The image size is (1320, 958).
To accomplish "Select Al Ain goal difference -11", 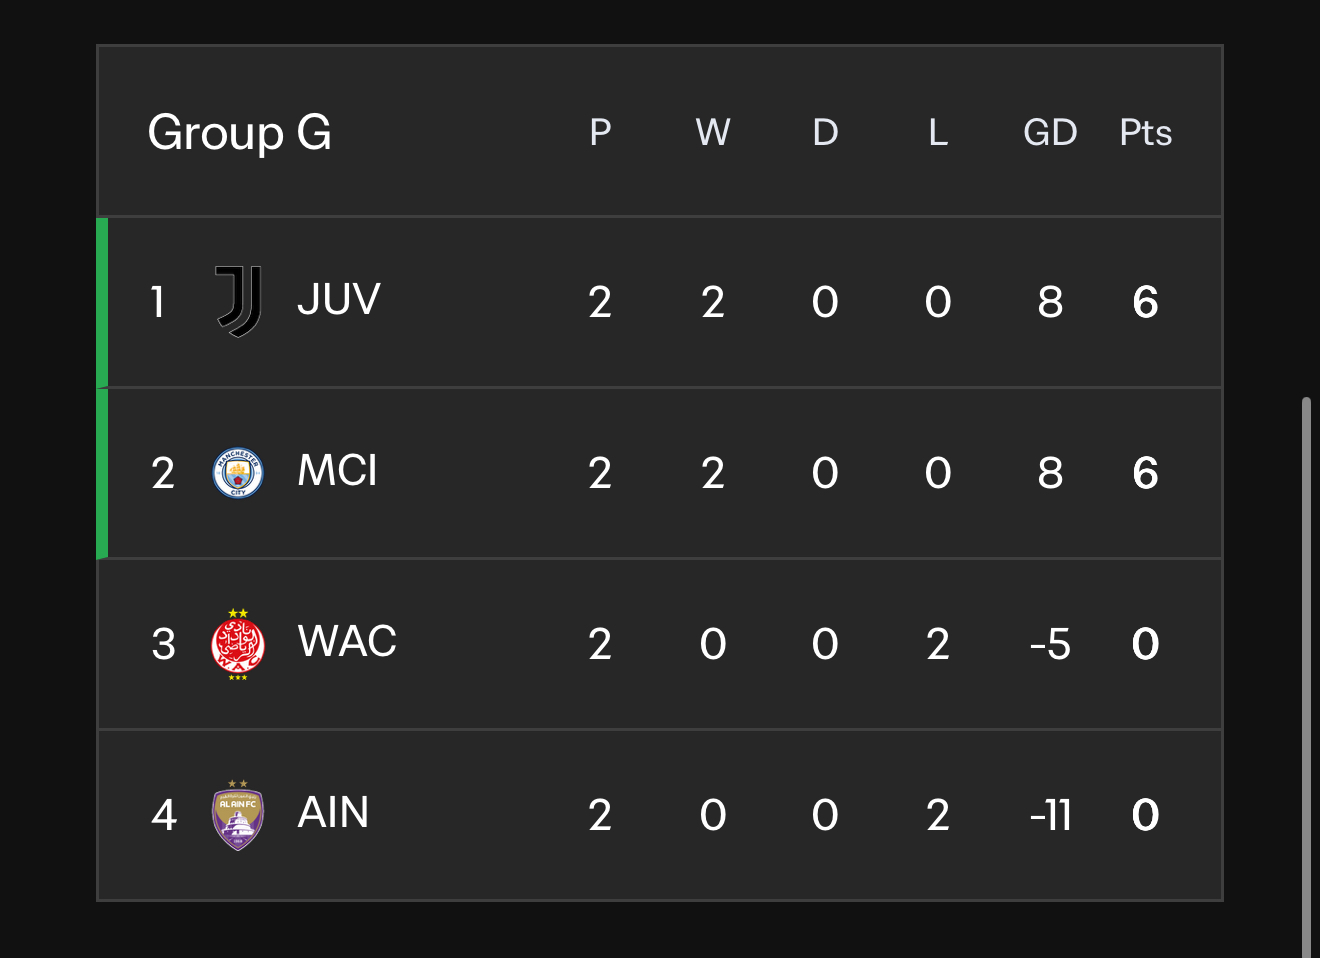I will (x=1050, y=815).
